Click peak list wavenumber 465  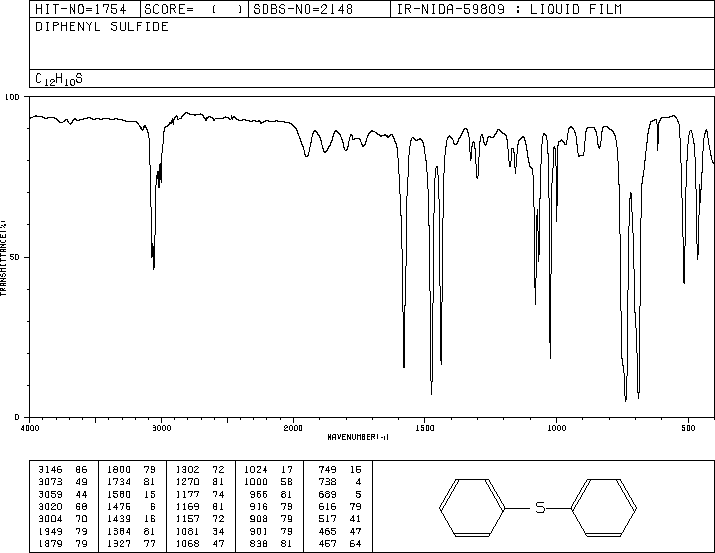[x=327, y=532]
